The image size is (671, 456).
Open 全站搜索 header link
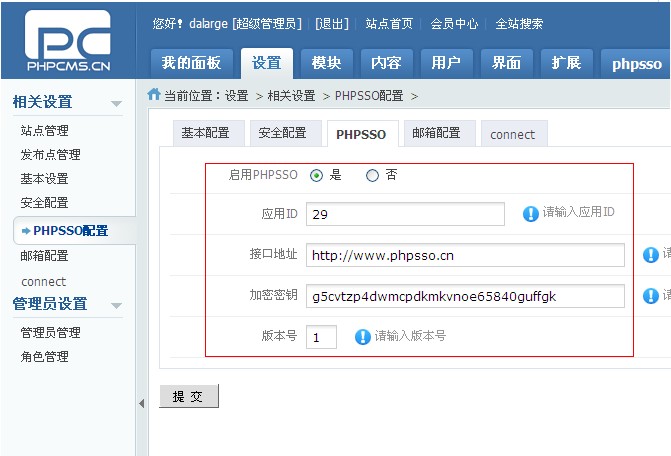[519, 24]
